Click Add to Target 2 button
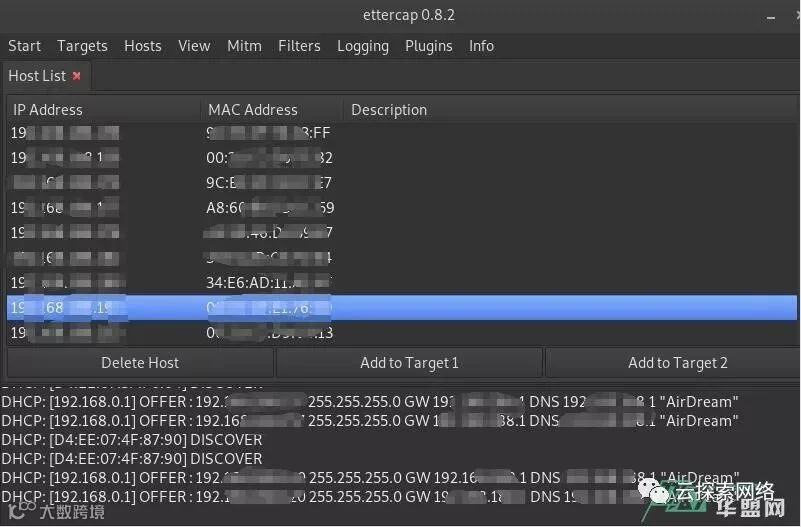 pyautogui.click(x=673, y=363)
